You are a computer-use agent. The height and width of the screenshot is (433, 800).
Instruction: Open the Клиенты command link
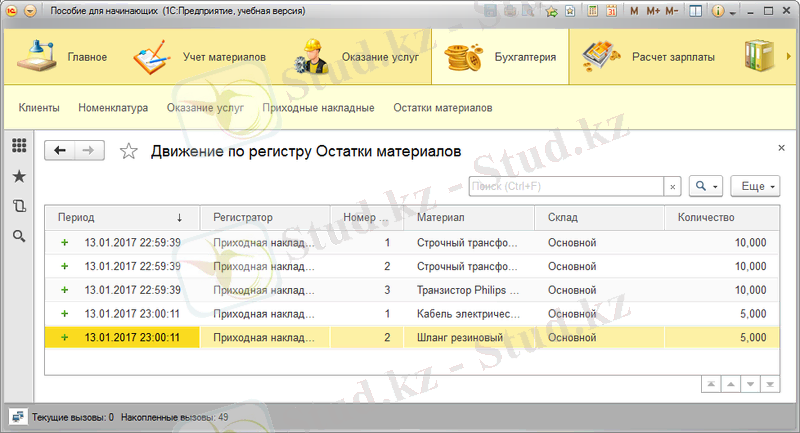[x=39, y=108]
